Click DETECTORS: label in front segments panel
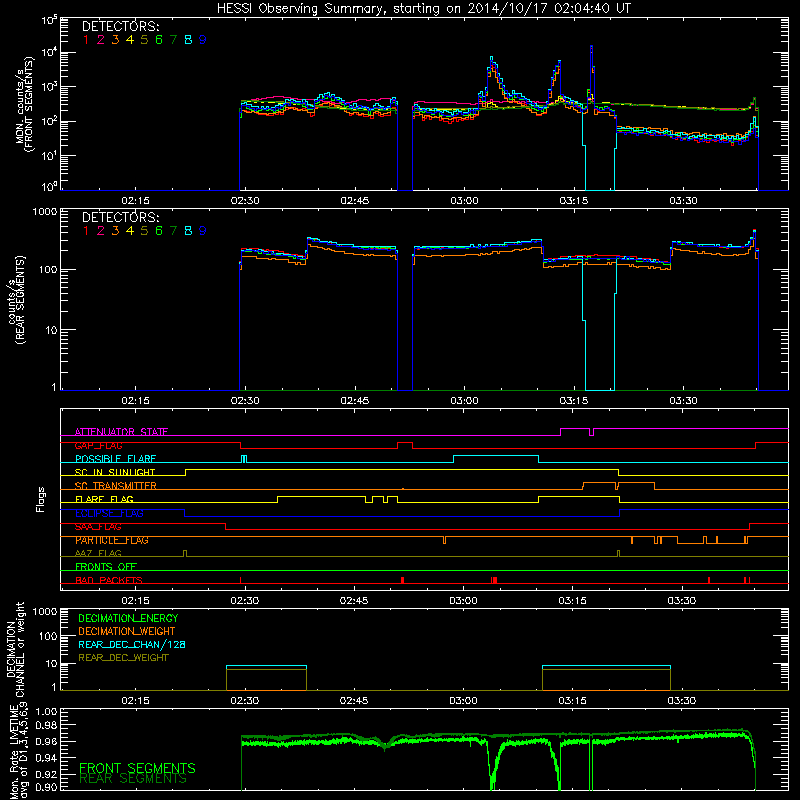Viewport: 800px width, 800px height. (x=120, y=27)
